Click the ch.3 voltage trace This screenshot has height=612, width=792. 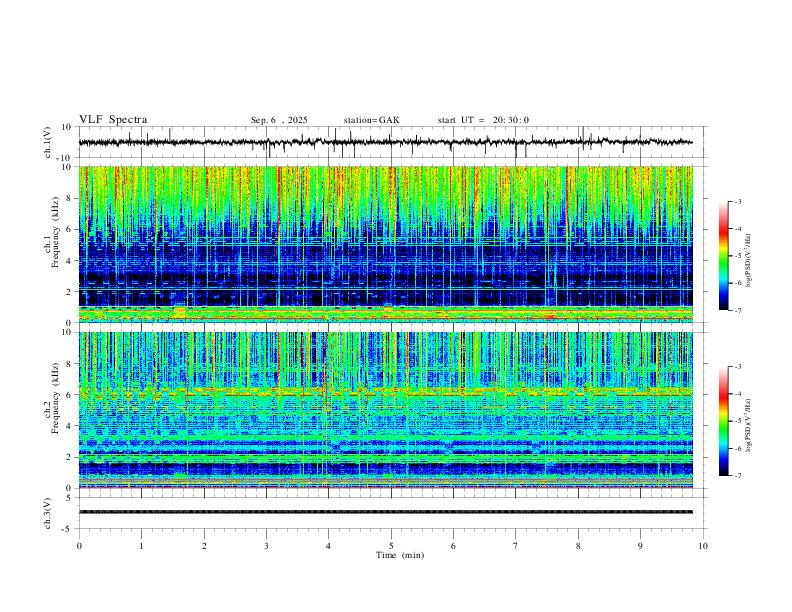[x=386, y=512]
